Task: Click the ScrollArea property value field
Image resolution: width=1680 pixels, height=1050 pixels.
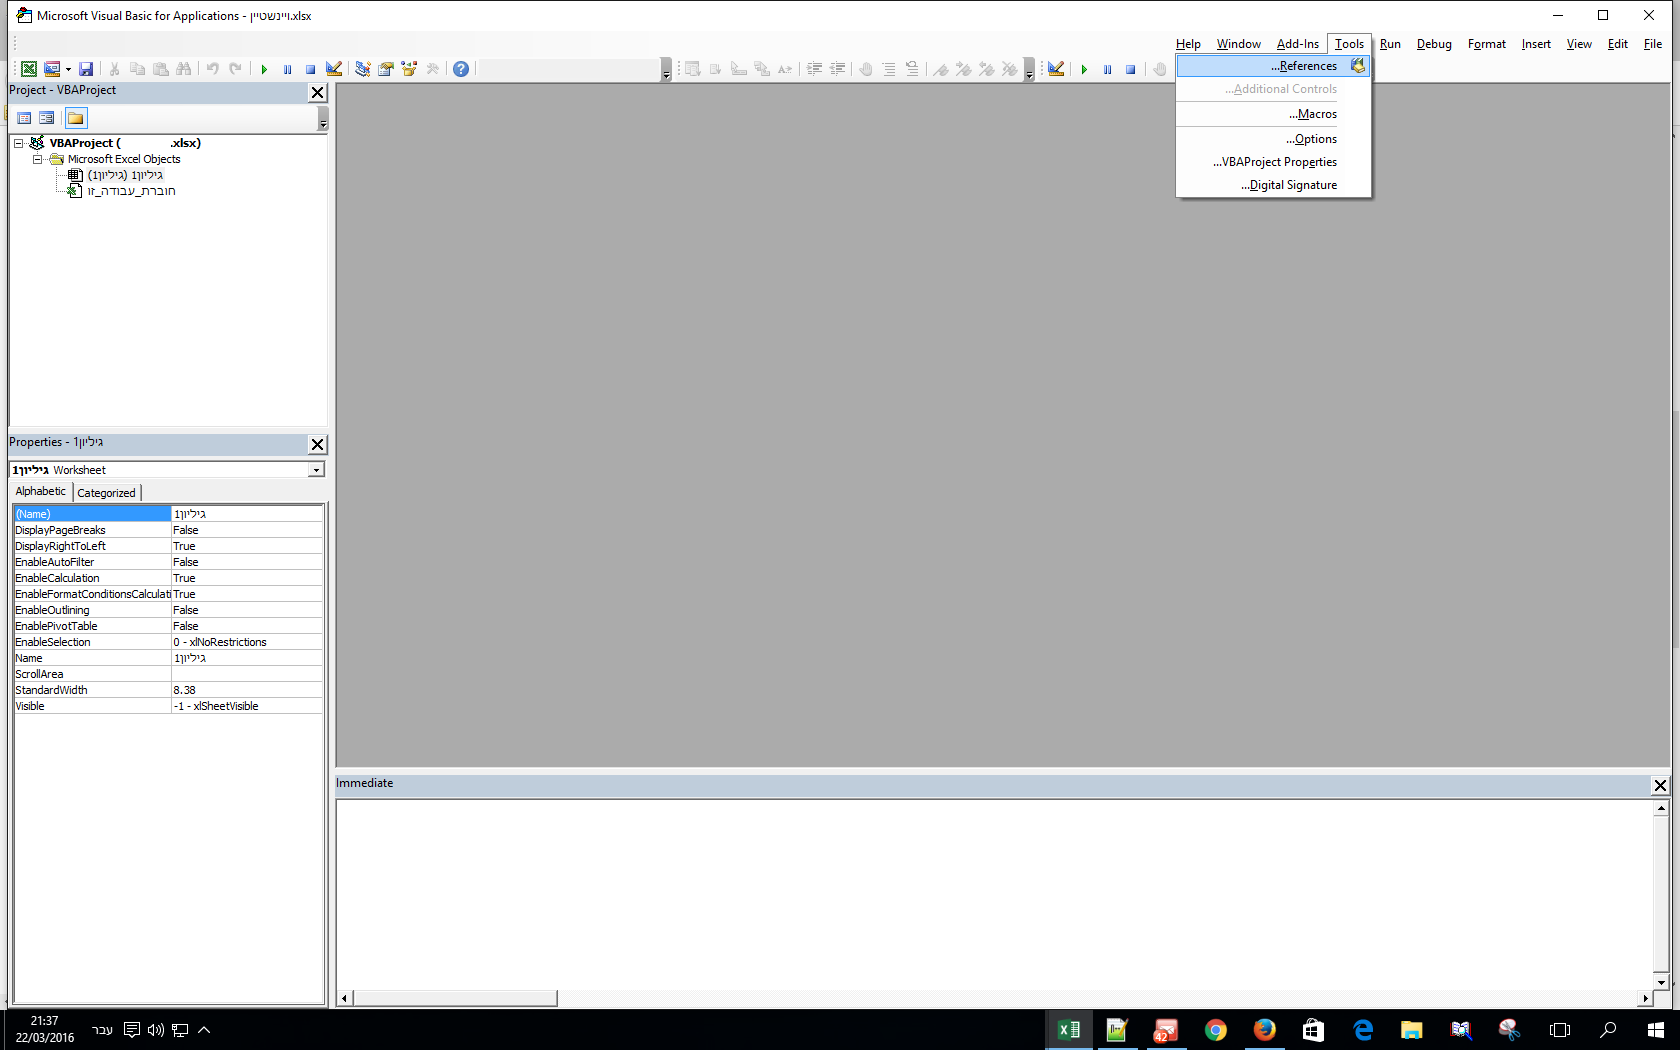Action: coord(247,674)
